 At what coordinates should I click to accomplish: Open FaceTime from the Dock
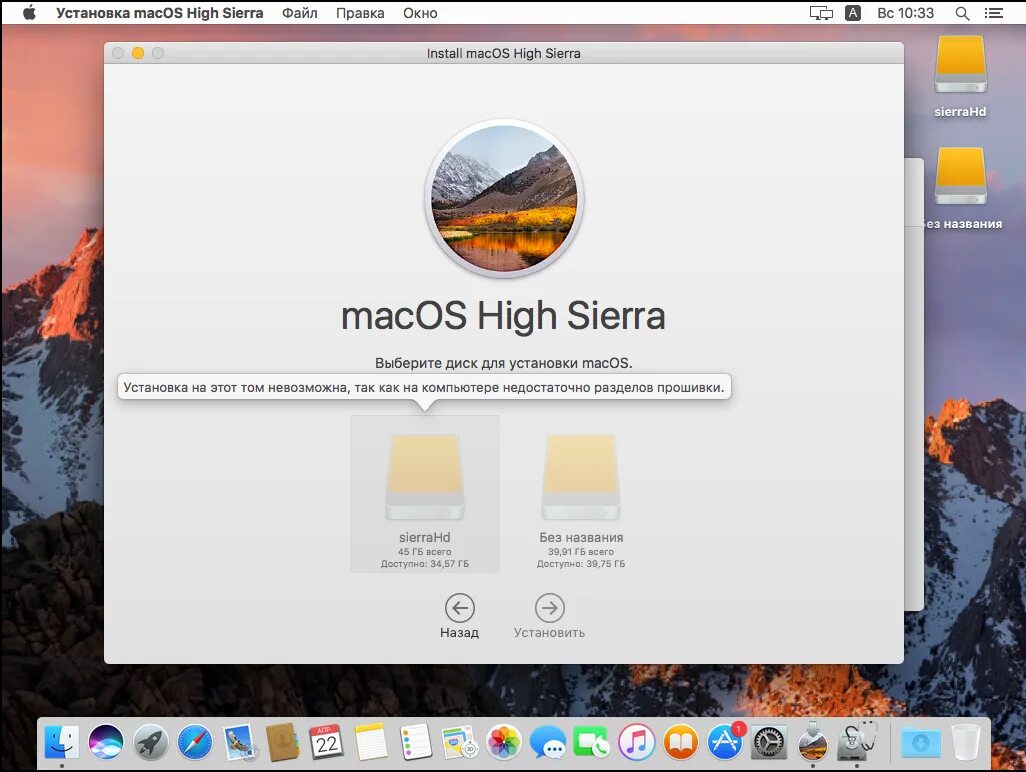click(x=592, y=742)
